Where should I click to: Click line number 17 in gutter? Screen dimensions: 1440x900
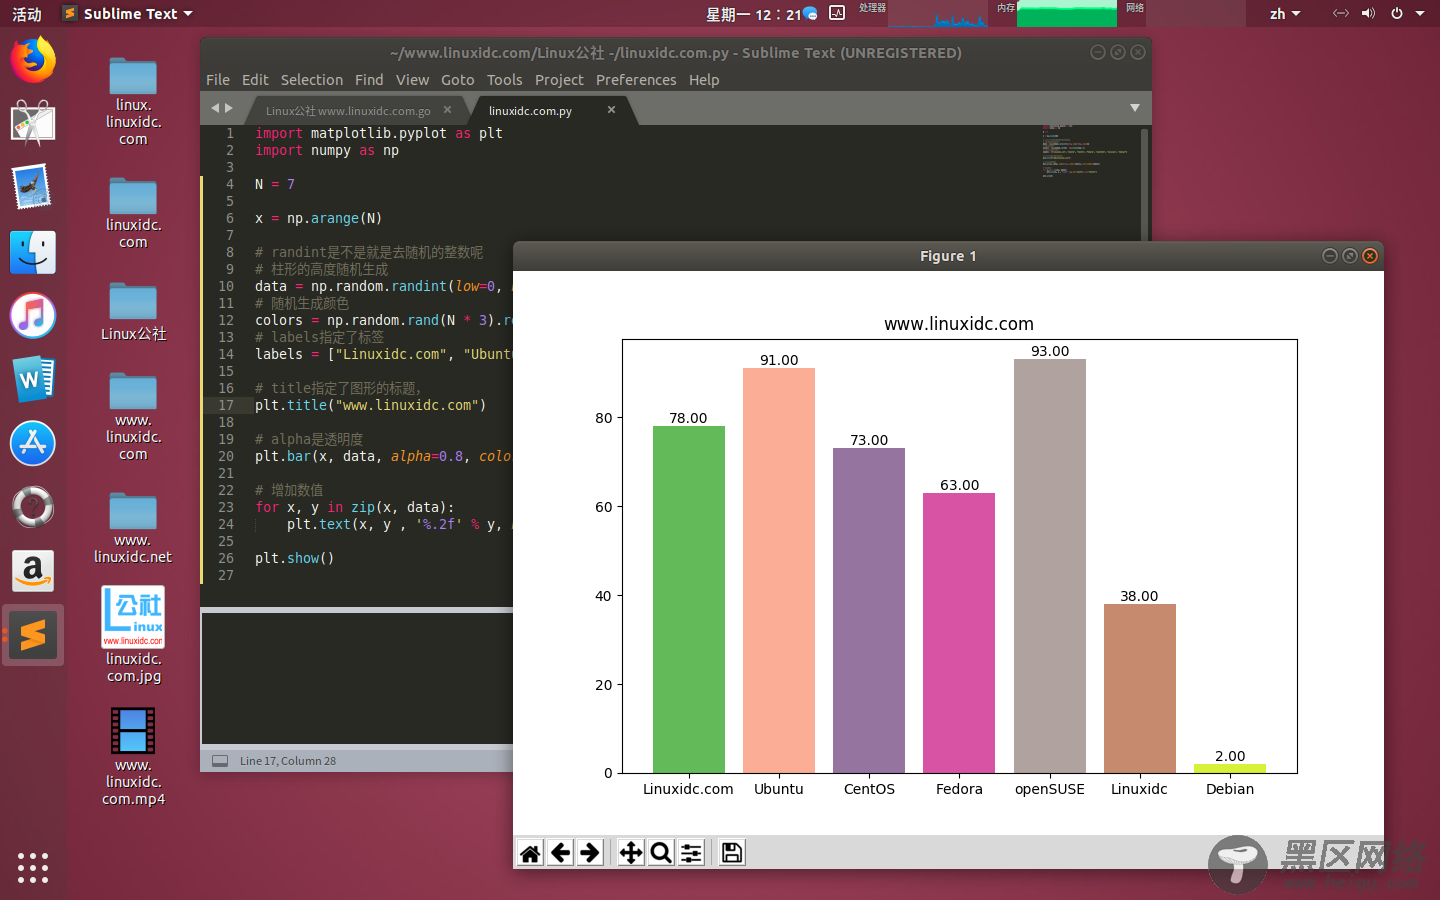pos(226,405)
